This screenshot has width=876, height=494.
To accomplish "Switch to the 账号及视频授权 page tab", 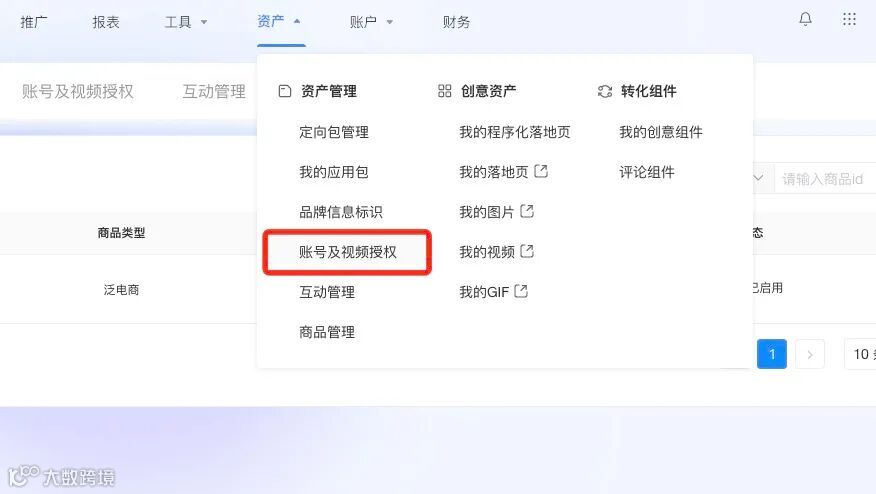I will point(78,92).
